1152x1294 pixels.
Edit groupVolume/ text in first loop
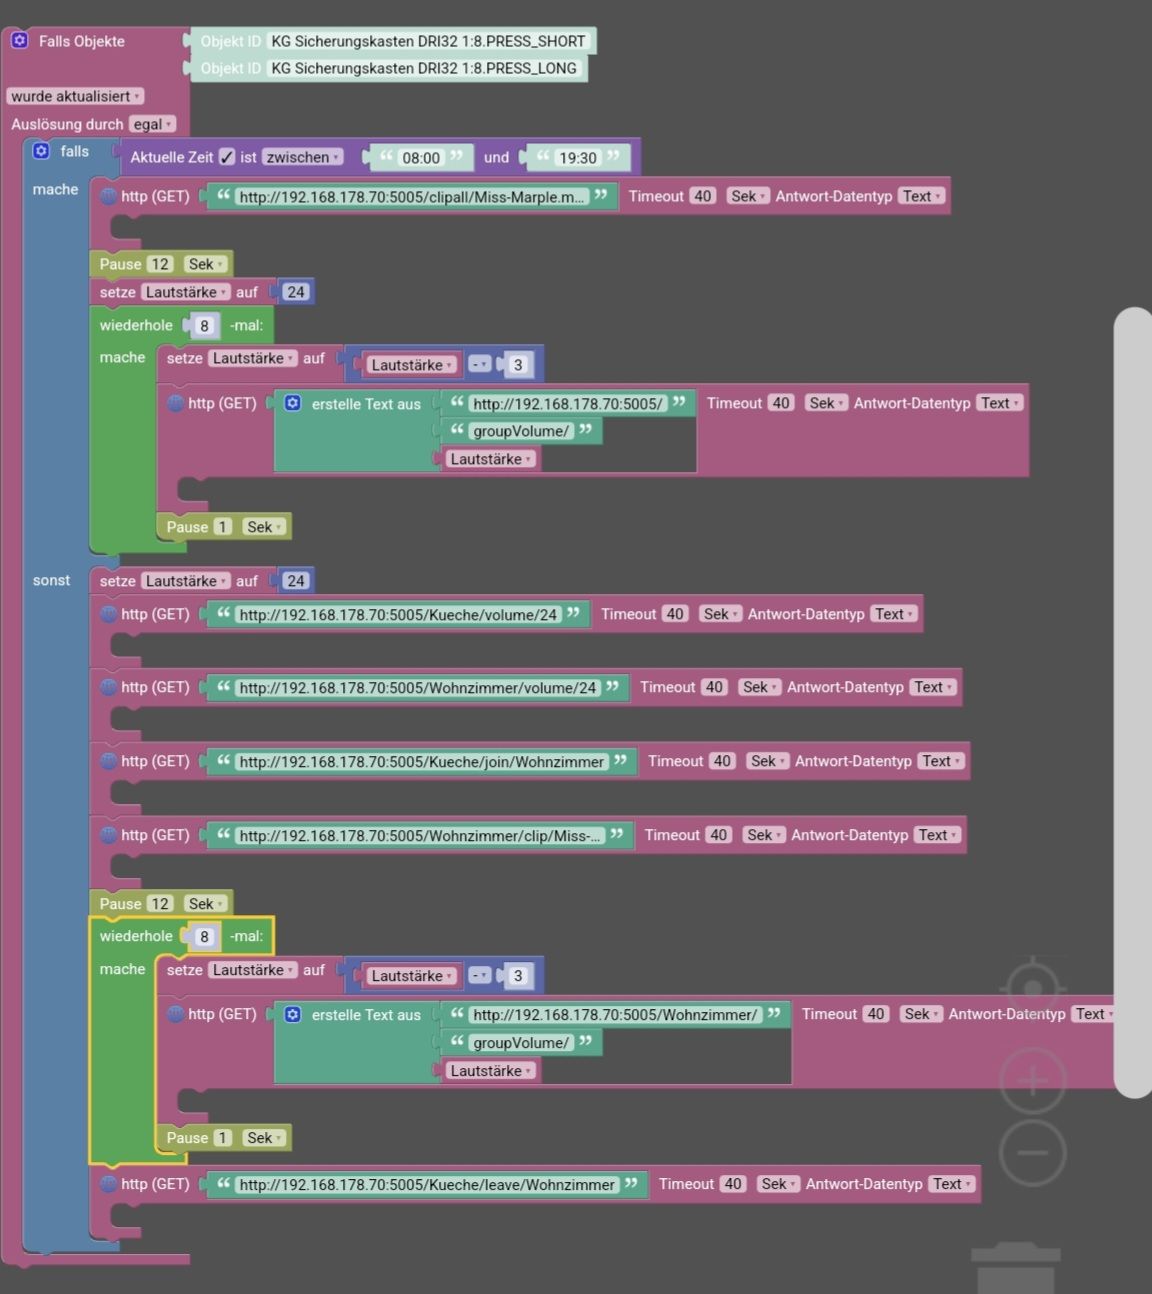[x=521, y=431]
